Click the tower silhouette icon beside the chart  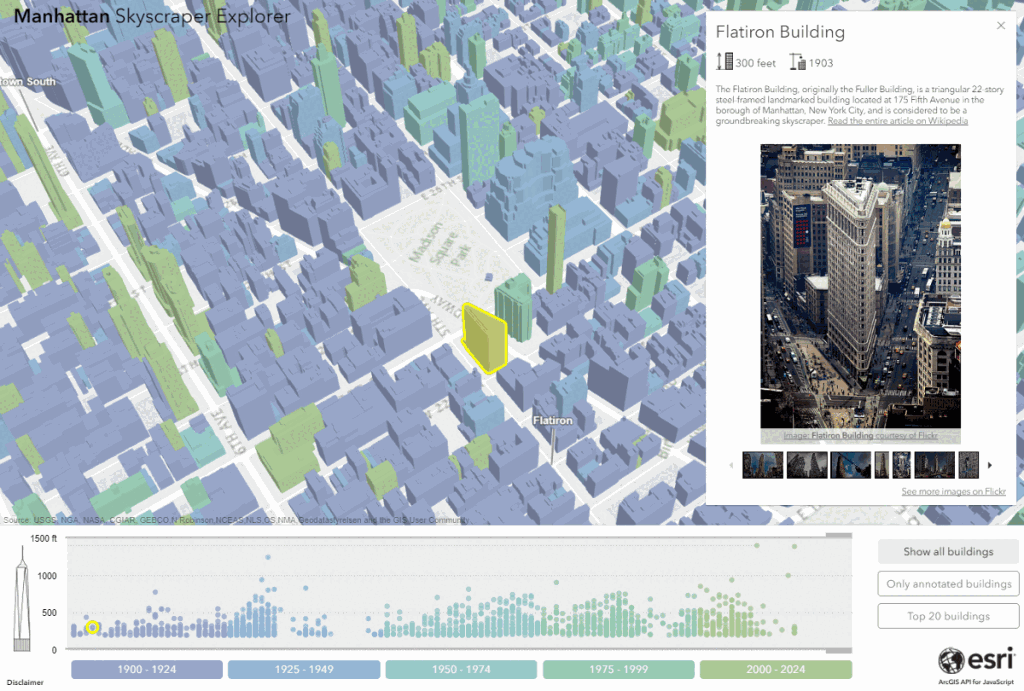pos(22,599)
